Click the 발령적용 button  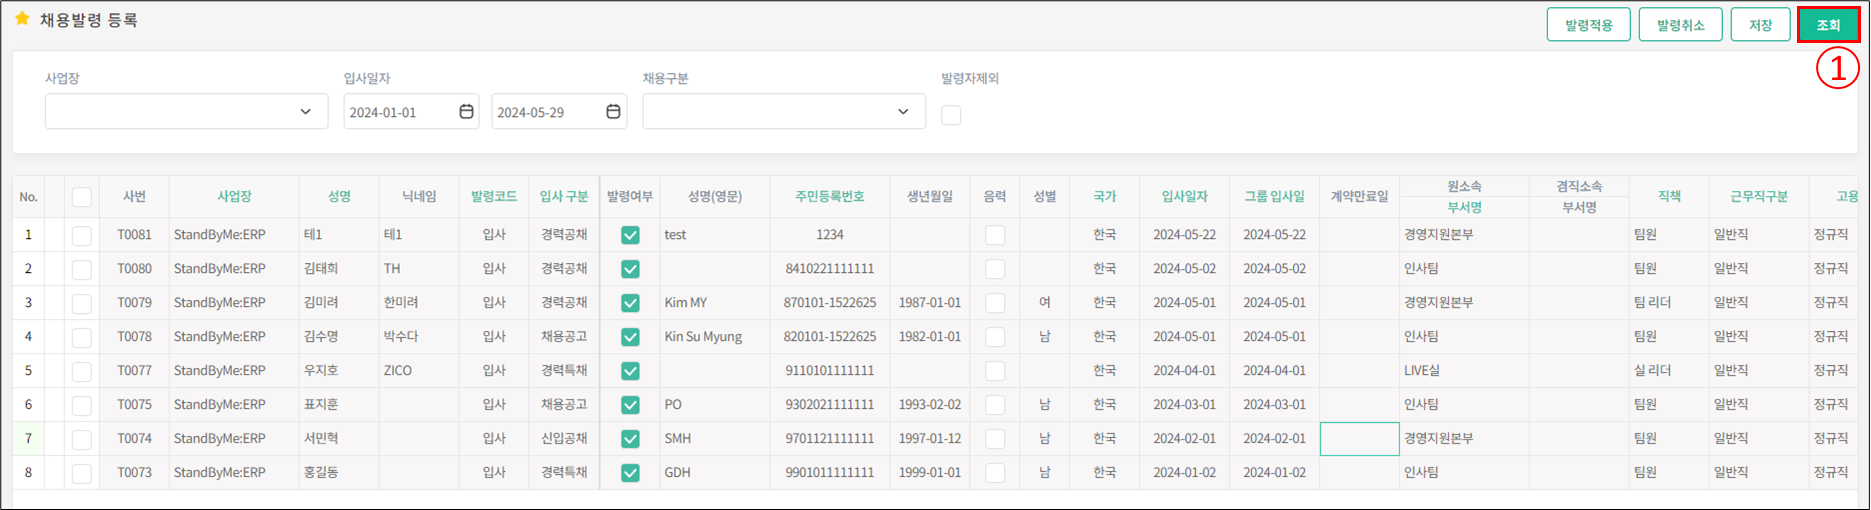pyautogui.click(x=1588, y=25)
